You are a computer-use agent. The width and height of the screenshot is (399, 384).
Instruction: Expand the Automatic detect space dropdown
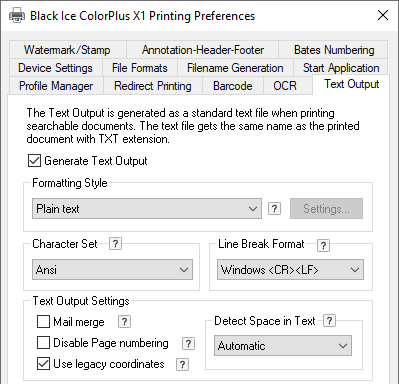pyautogui.click(x=283, y=346)
